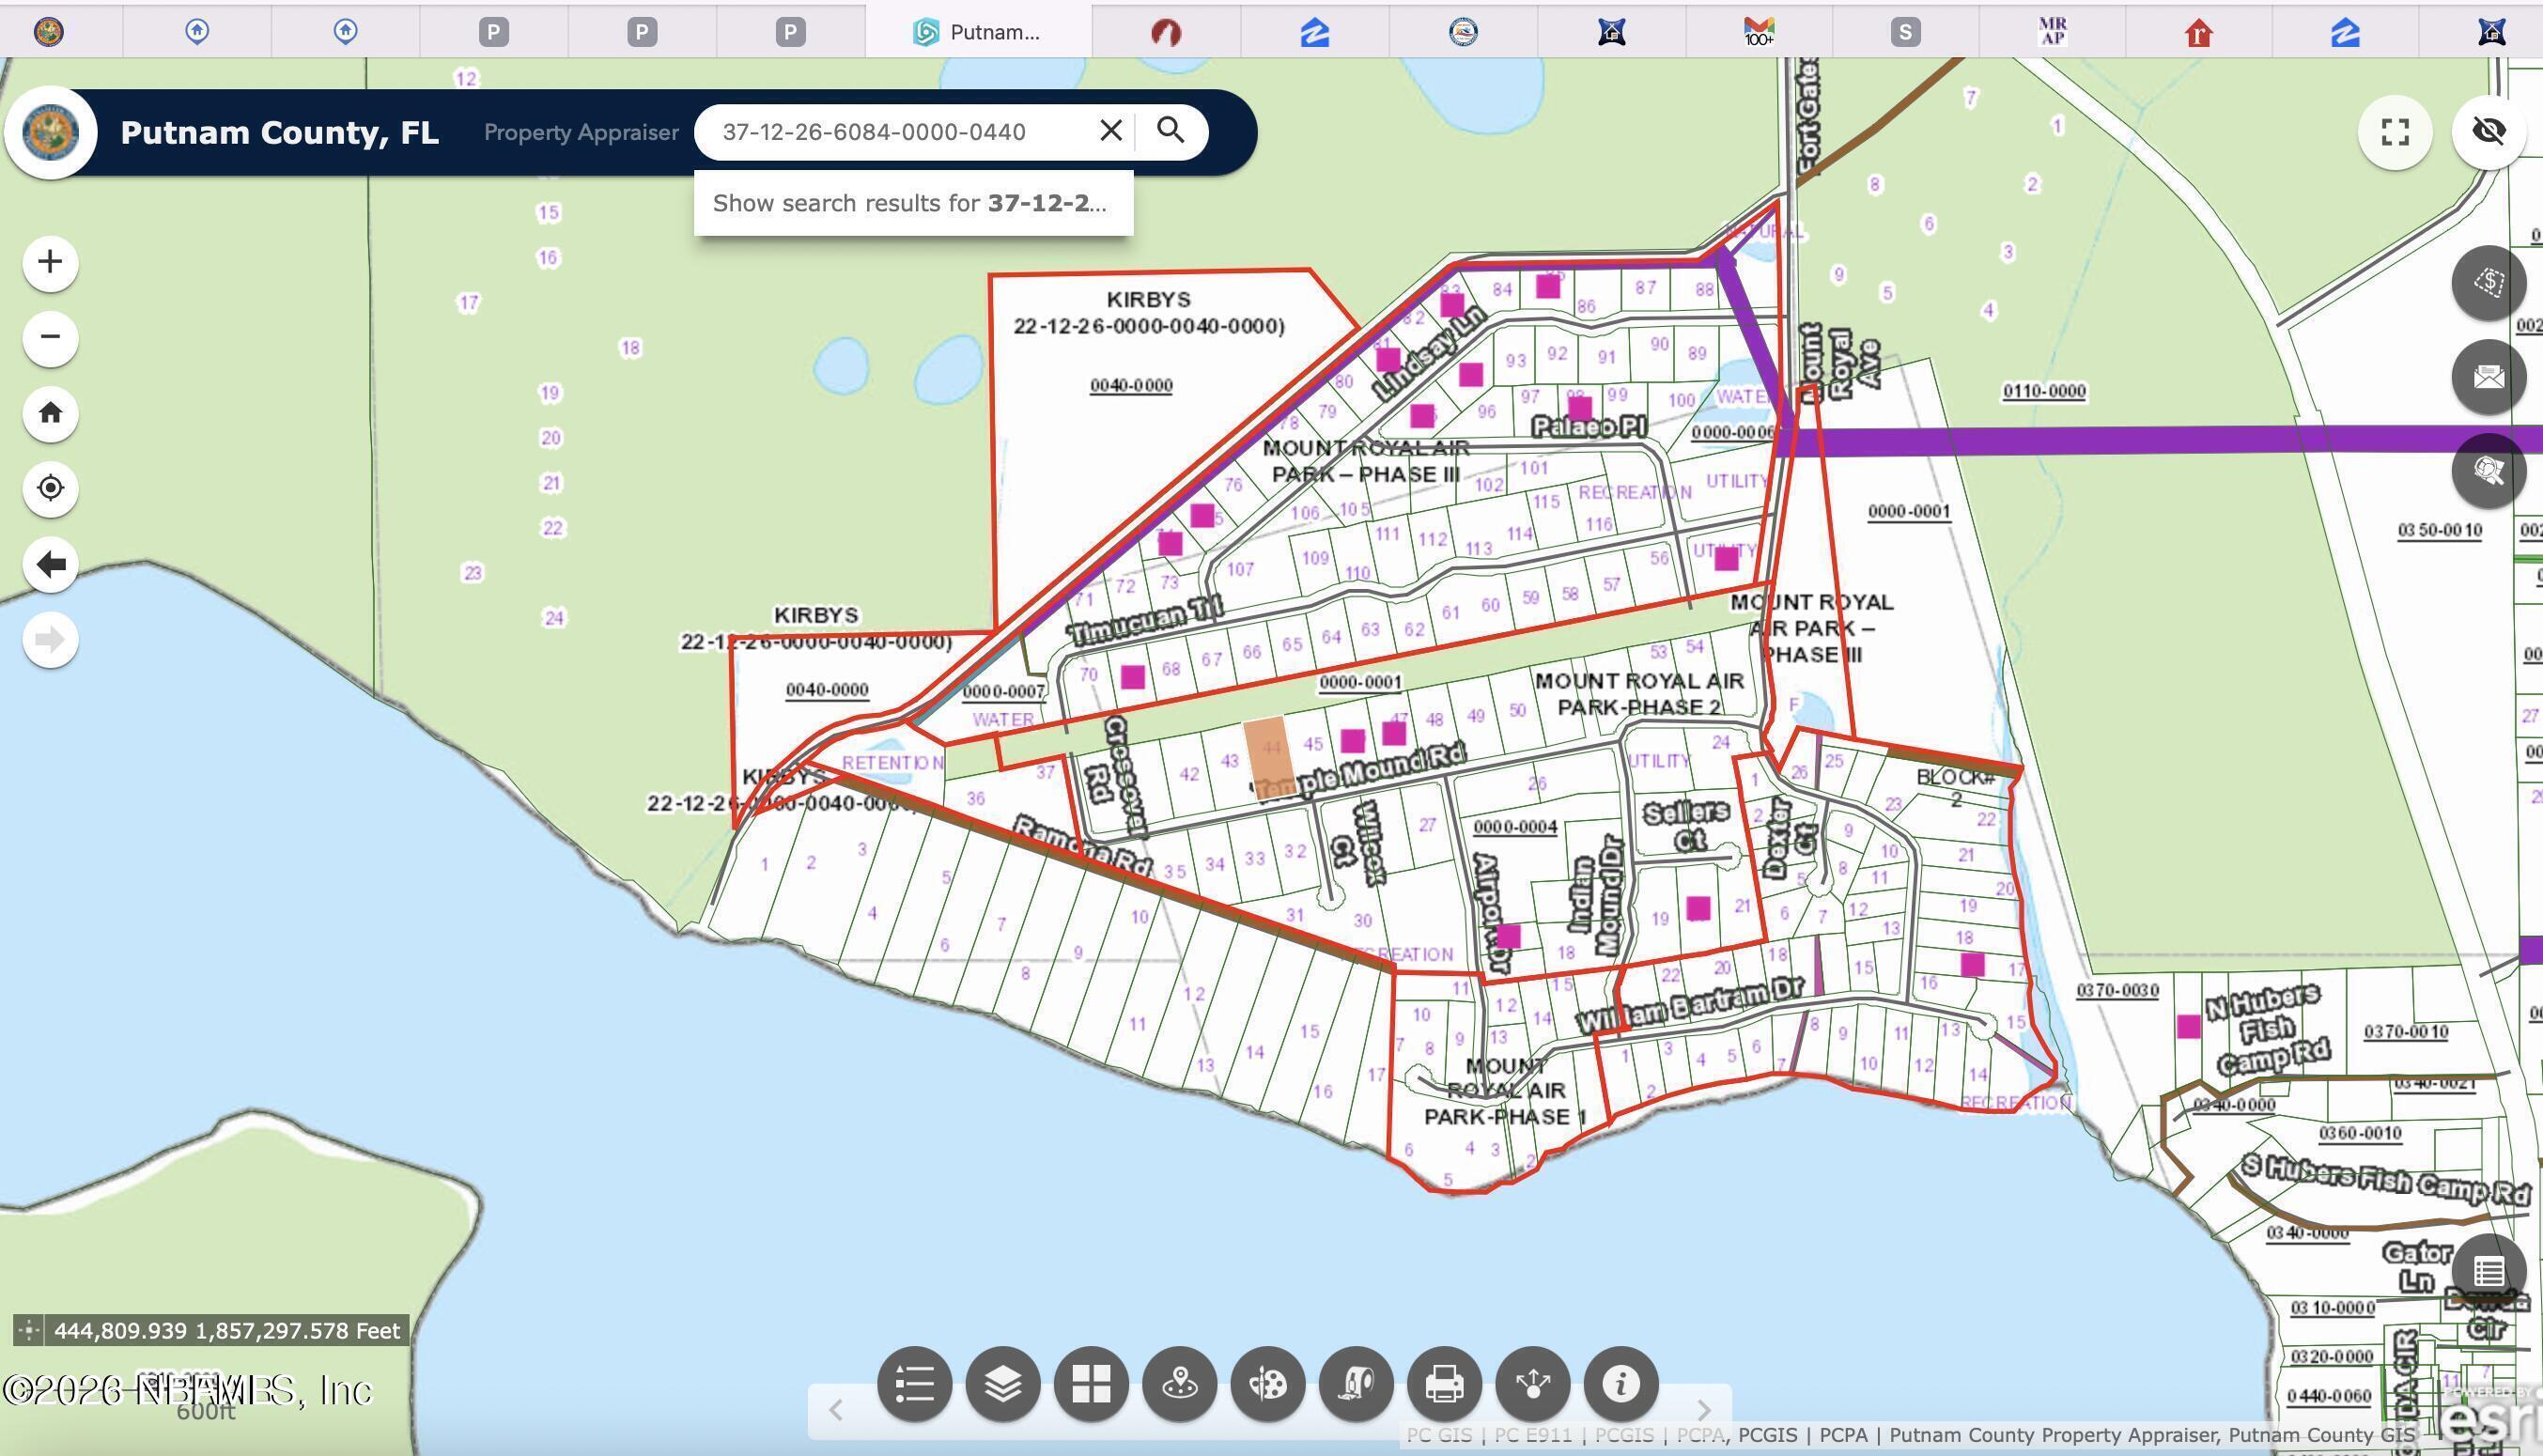Click the magnifier search button
The image size is (2543, 1456).
[x=1170, y=131]
